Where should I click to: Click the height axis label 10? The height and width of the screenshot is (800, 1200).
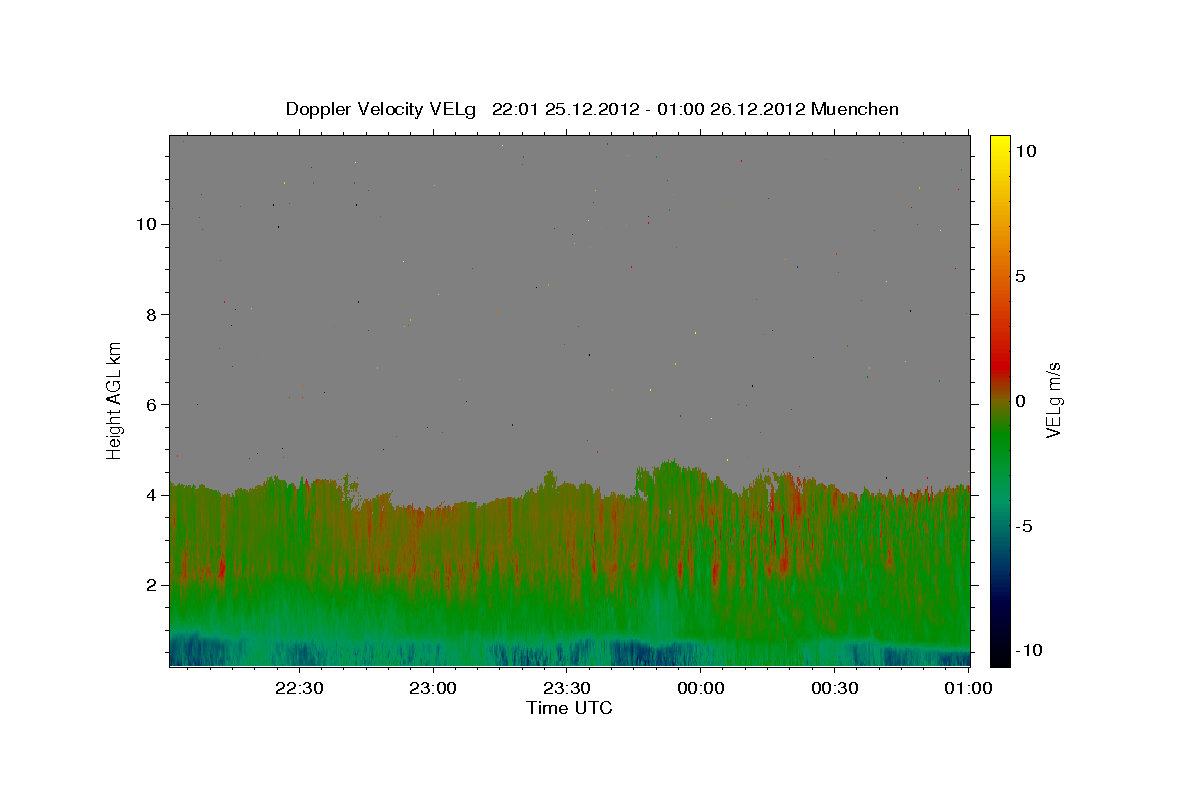146,224
